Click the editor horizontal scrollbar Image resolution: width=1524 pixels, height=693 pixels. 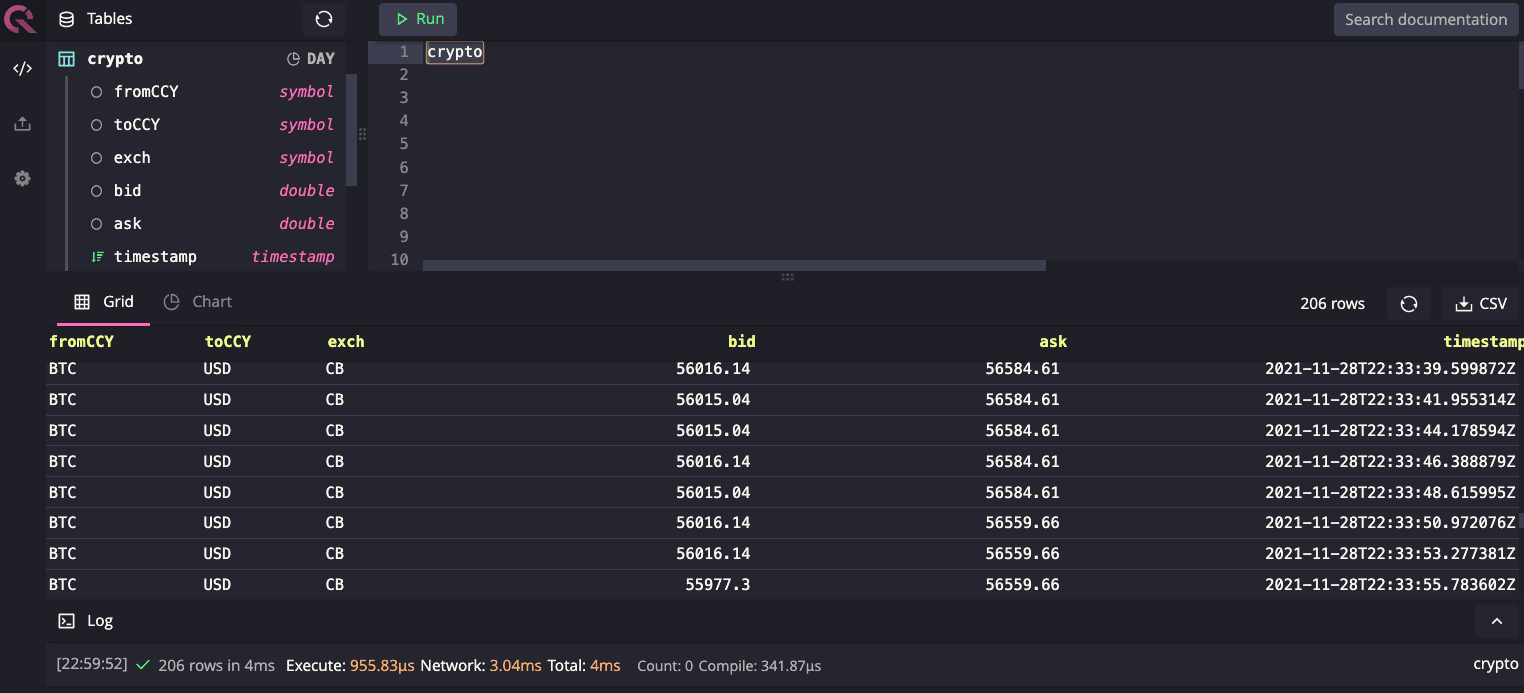click(x=733, y=266)
